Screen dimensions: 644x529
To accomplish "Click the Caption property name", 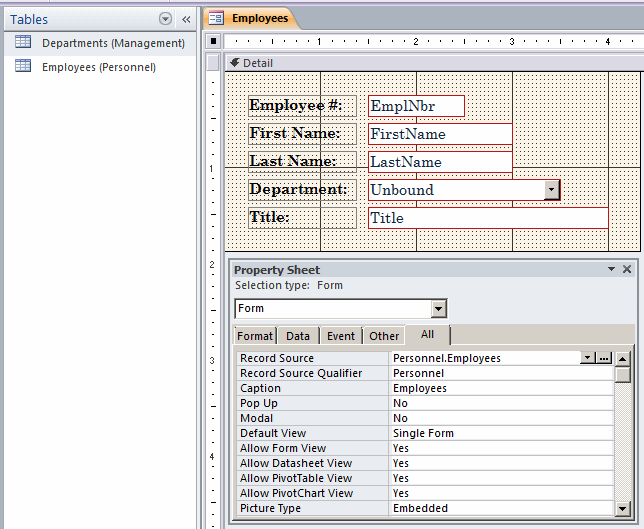I will (260, 388).
